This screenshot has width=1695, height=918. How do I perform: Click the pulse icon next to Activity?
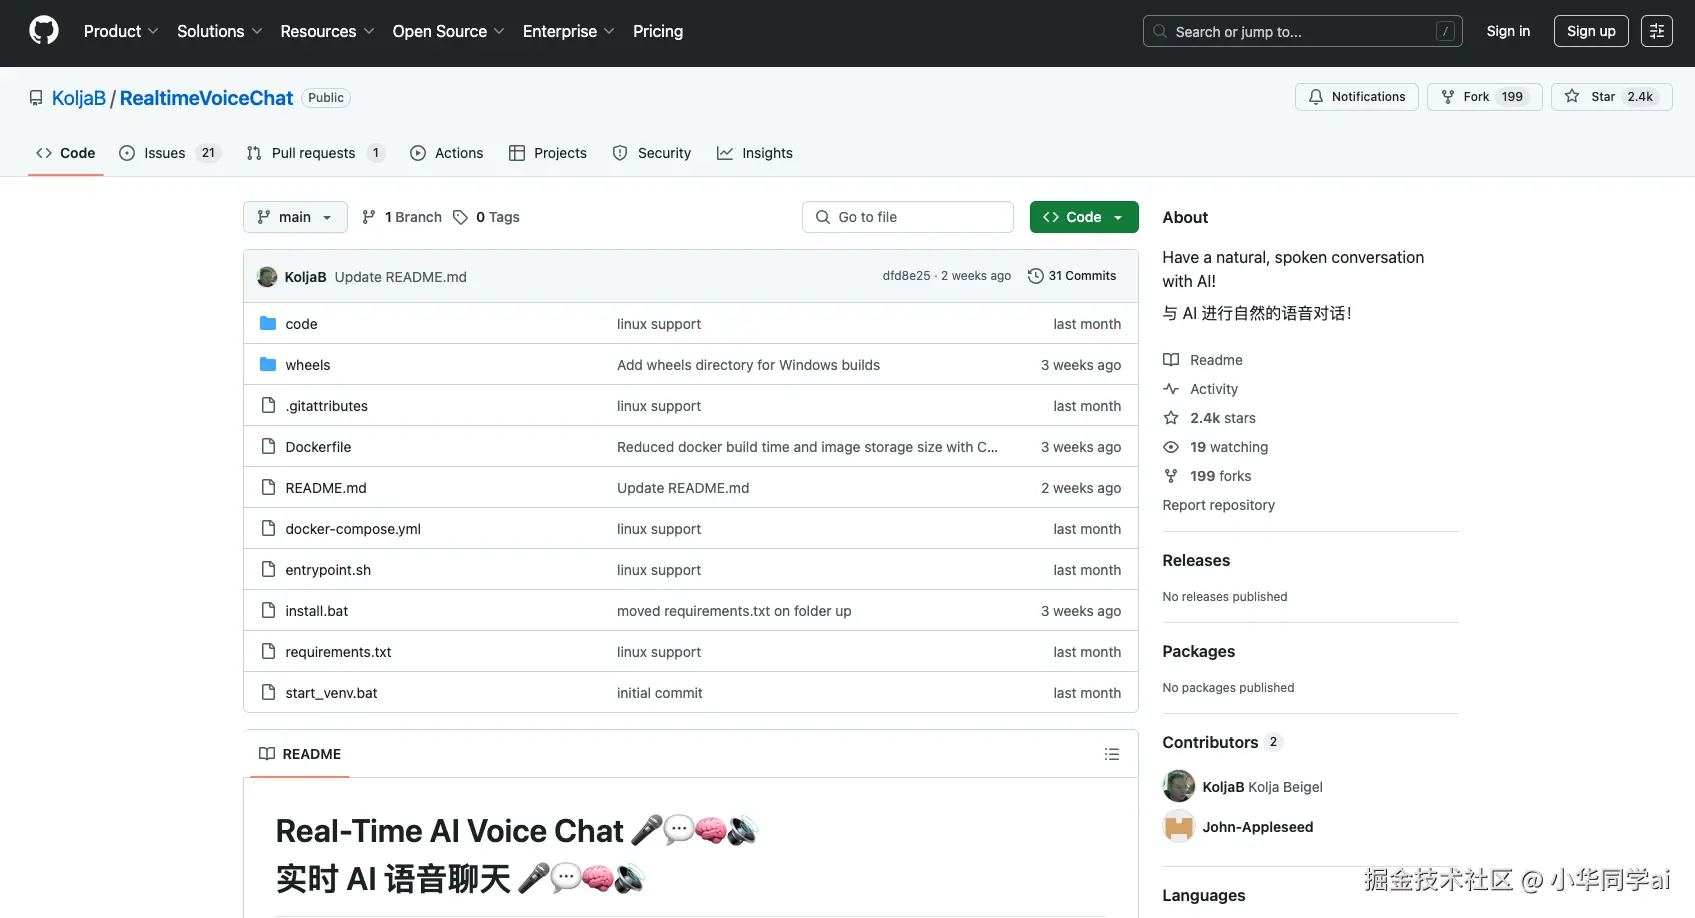click(1171, 389)
